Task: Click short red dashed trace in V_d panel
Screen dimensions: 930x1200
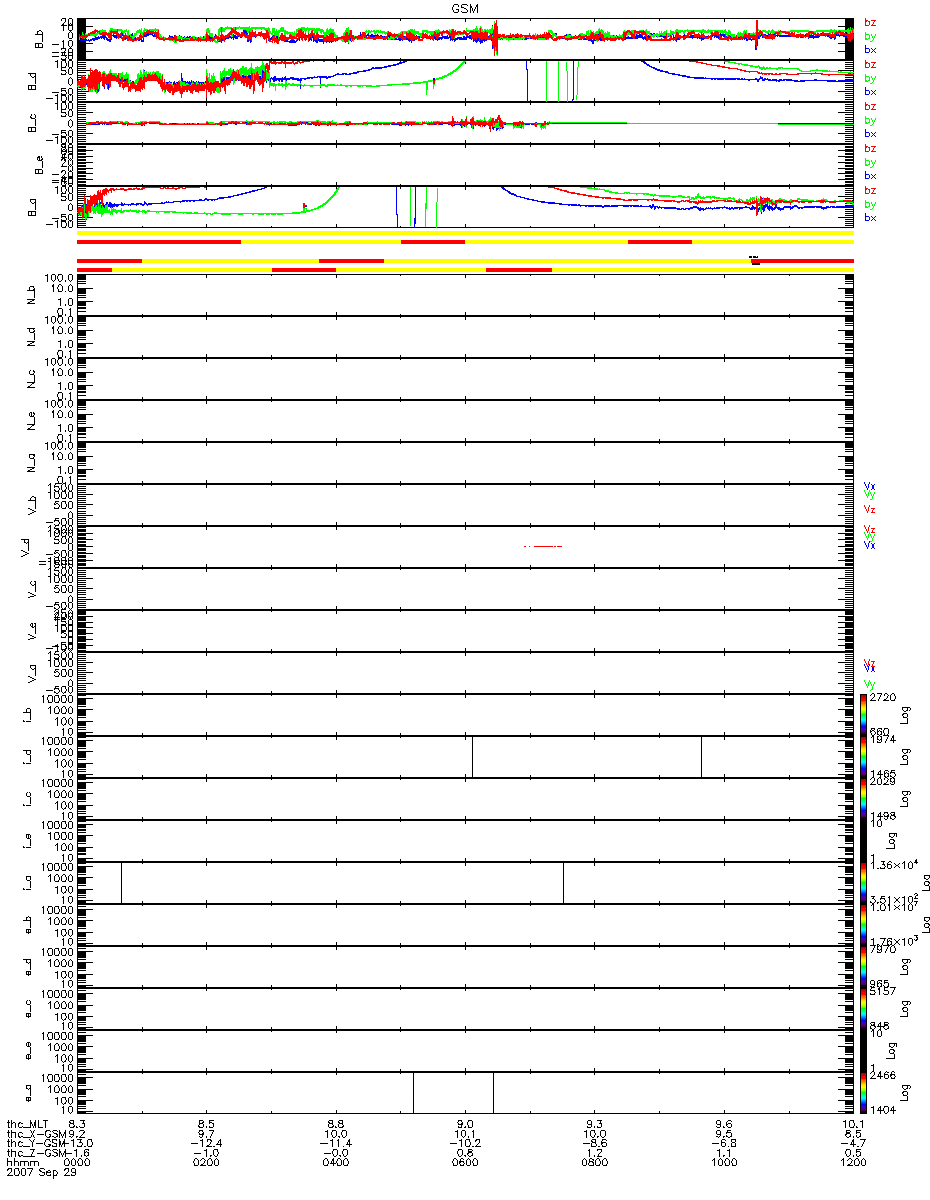Action: click(544, 546)
